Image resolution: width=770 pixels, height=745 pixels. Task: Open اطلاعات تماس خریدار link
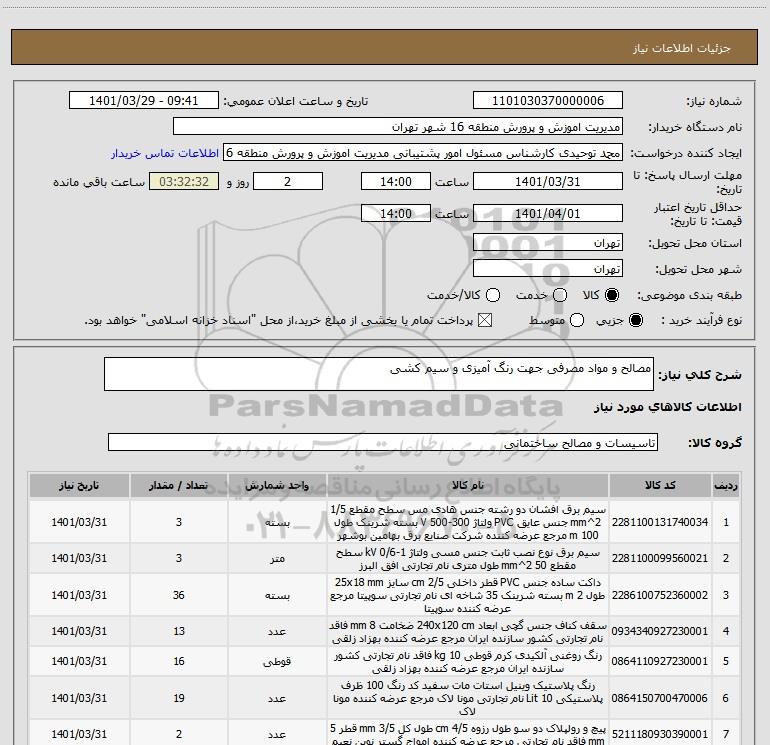point(165,153)
